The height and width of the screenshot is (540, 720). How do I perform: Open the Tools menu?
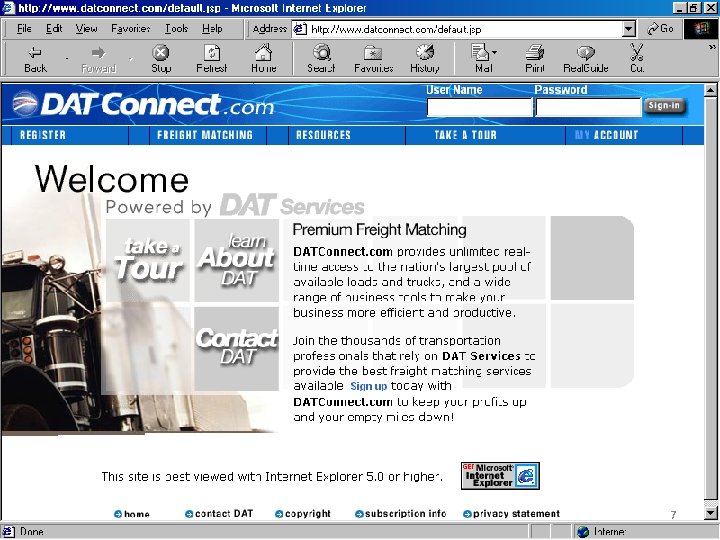176,28
